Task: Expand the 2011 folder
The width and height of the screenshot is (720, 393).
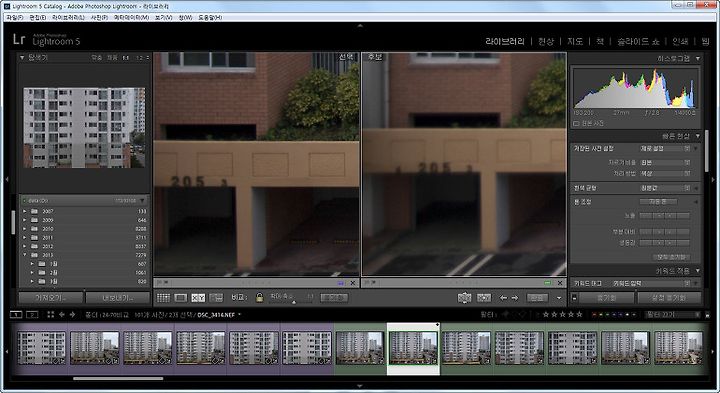Action: click(25, 237)
